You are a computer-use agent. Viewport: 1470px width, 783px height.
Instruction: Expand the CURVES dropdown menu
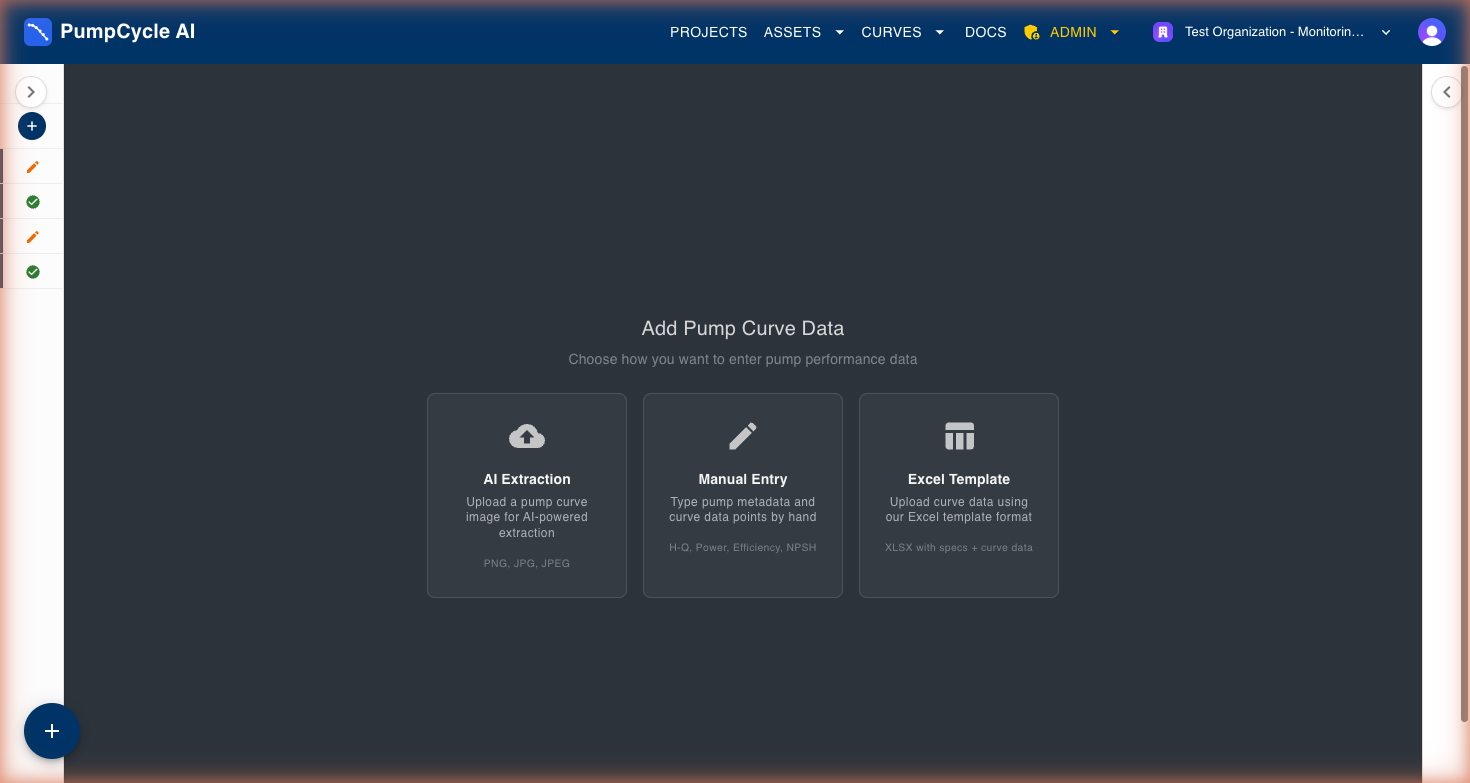902,32
